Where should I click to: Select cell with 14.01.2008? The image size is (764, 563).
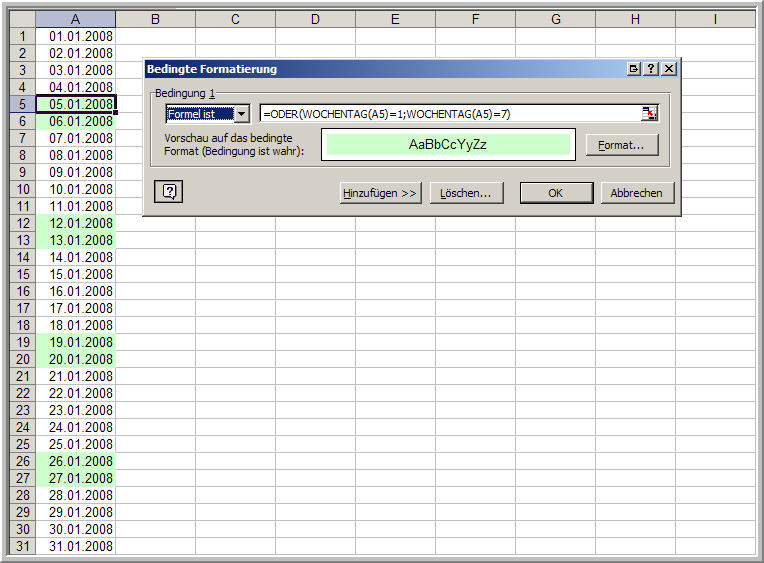pyautogui.click(x=76, y=257)
